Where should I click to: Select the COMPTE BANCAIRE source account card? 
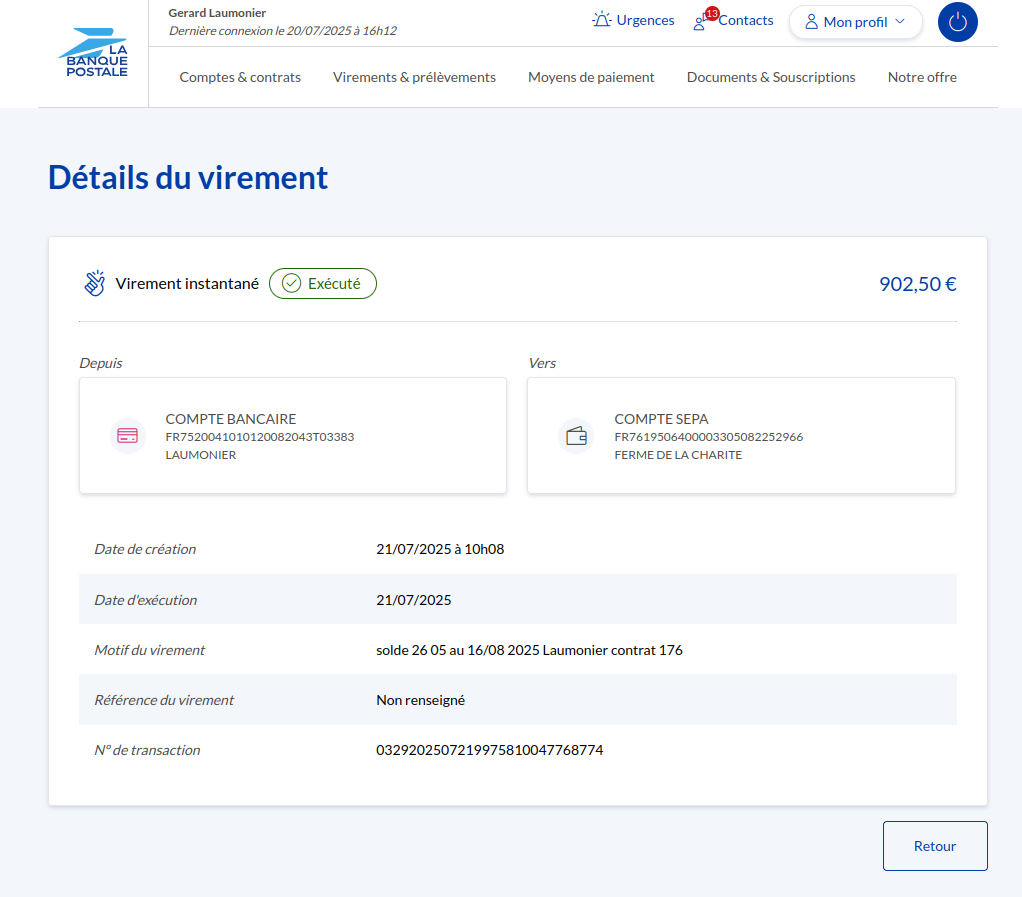[x=293, y=436]
